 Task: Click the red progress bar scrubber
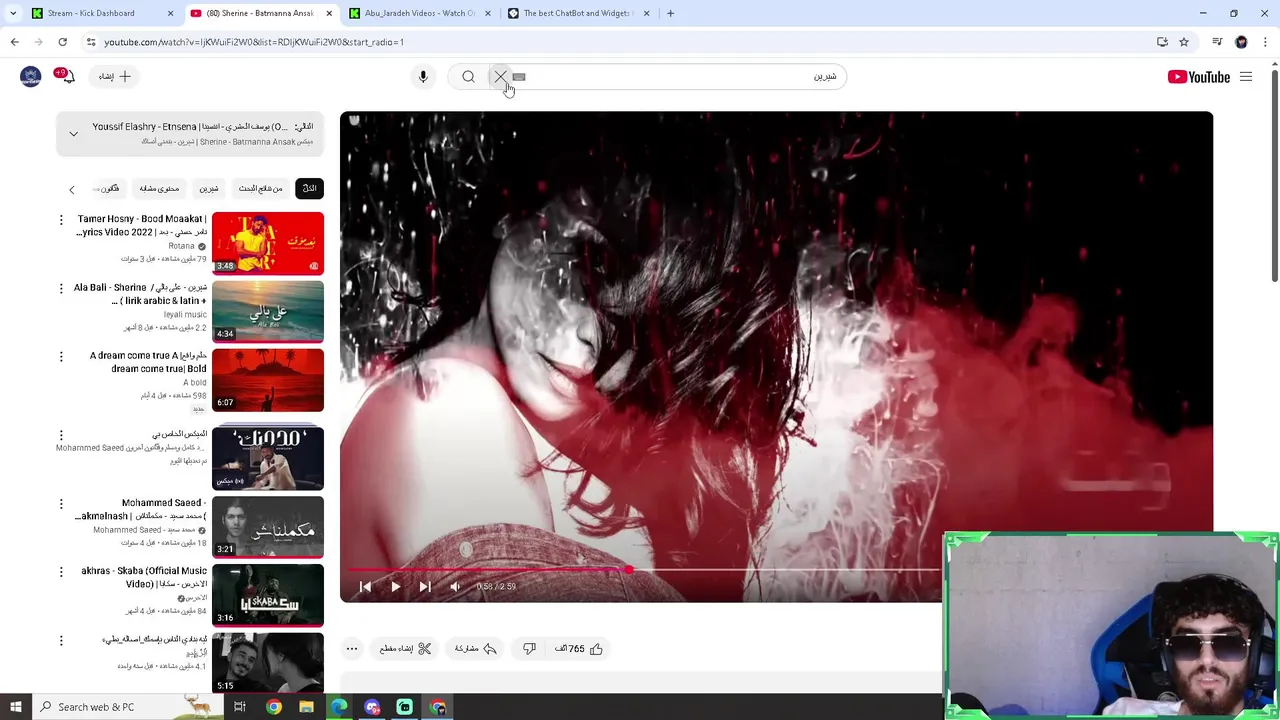pyautogui.click(x=628, y=570)
